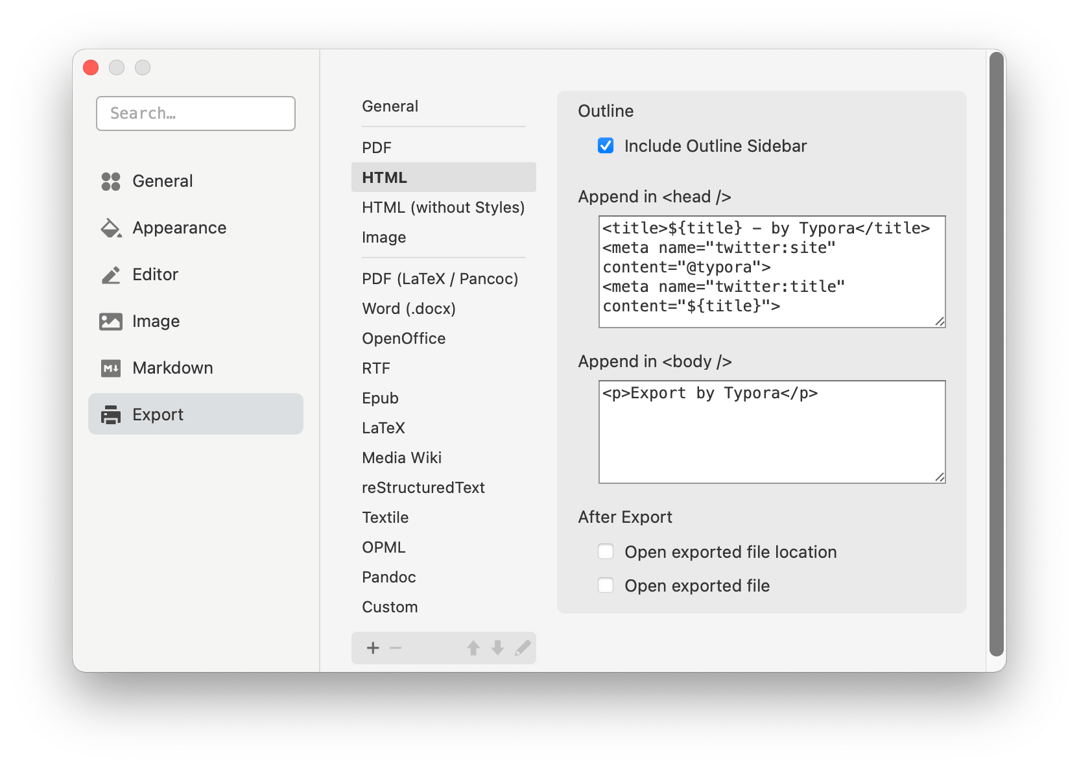
Task: Edit export entry with the pencil icon
Action: [x=523, y=648]
